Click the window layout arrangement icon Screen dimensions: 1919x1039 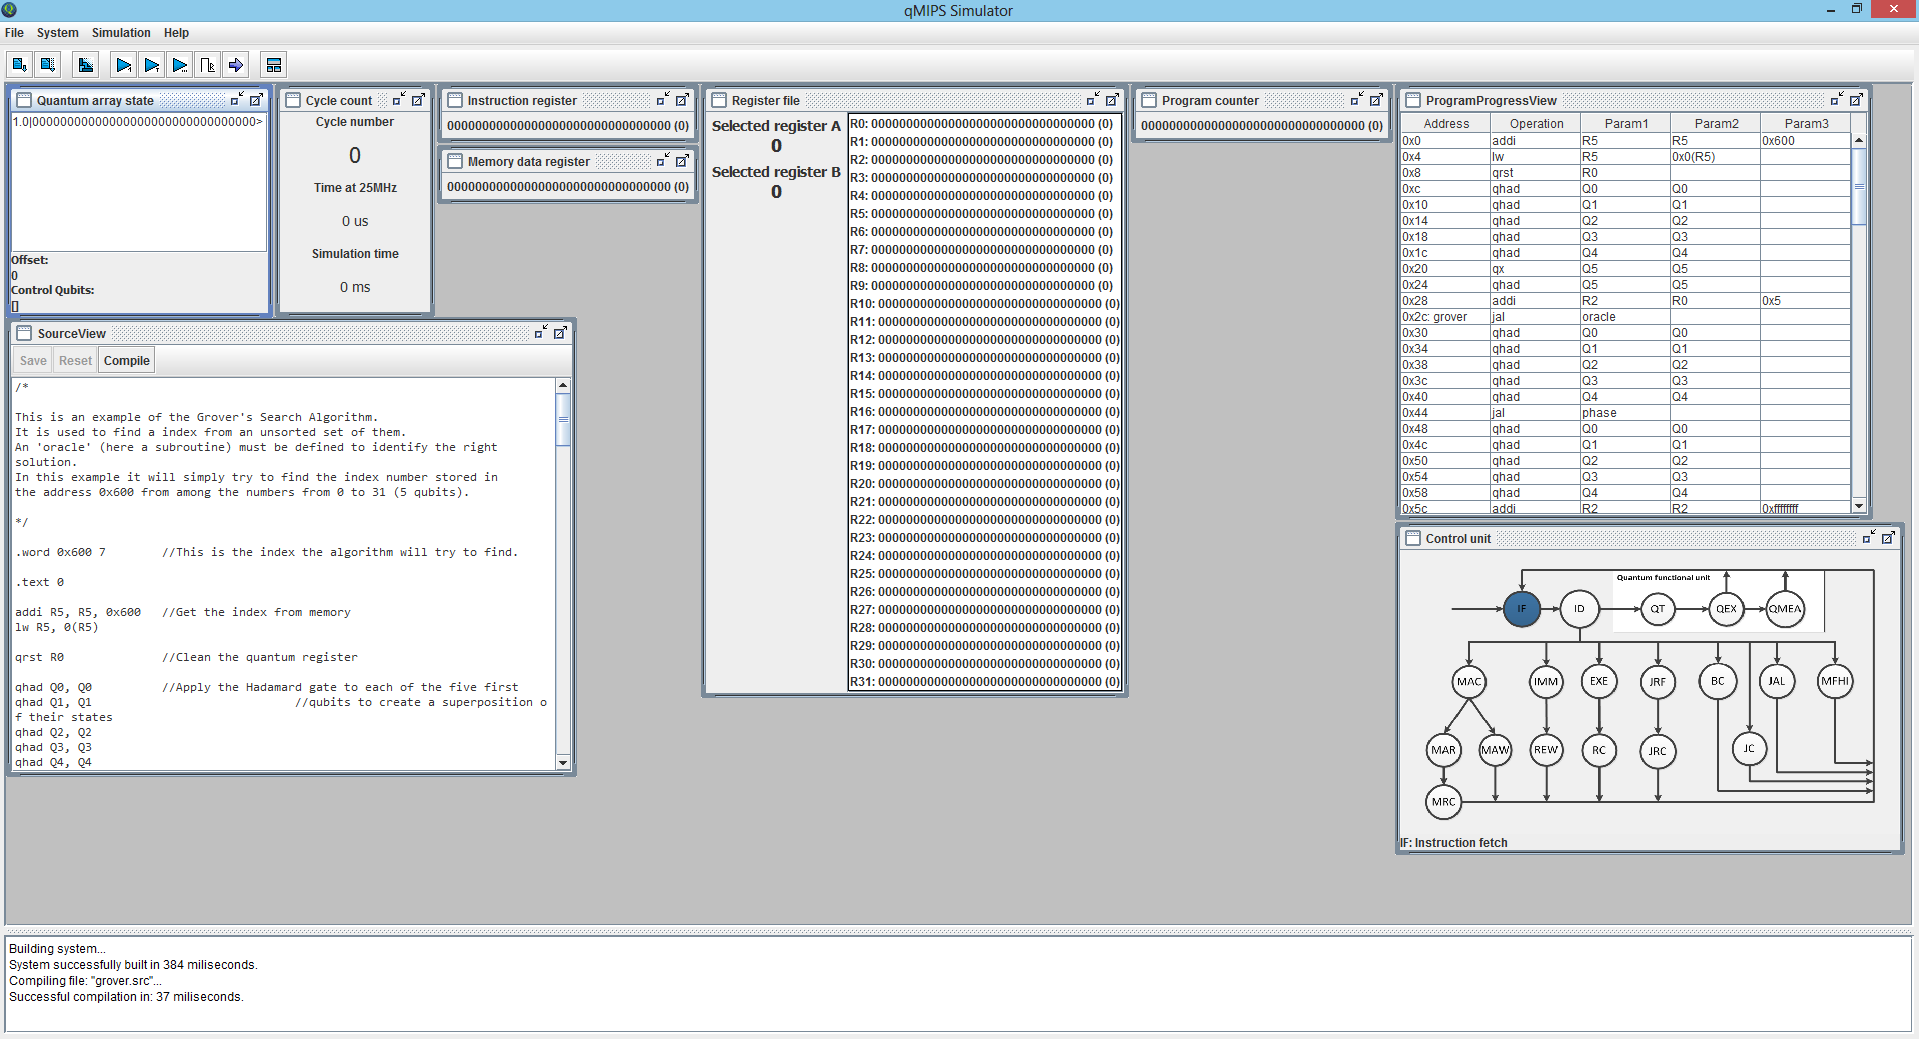[x=273, y=65]
